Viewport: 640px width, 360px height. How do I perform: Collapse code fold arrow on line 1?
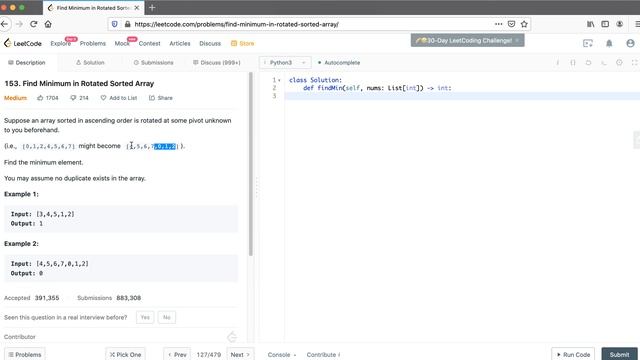pyautogui.click(x=279, y=80)
